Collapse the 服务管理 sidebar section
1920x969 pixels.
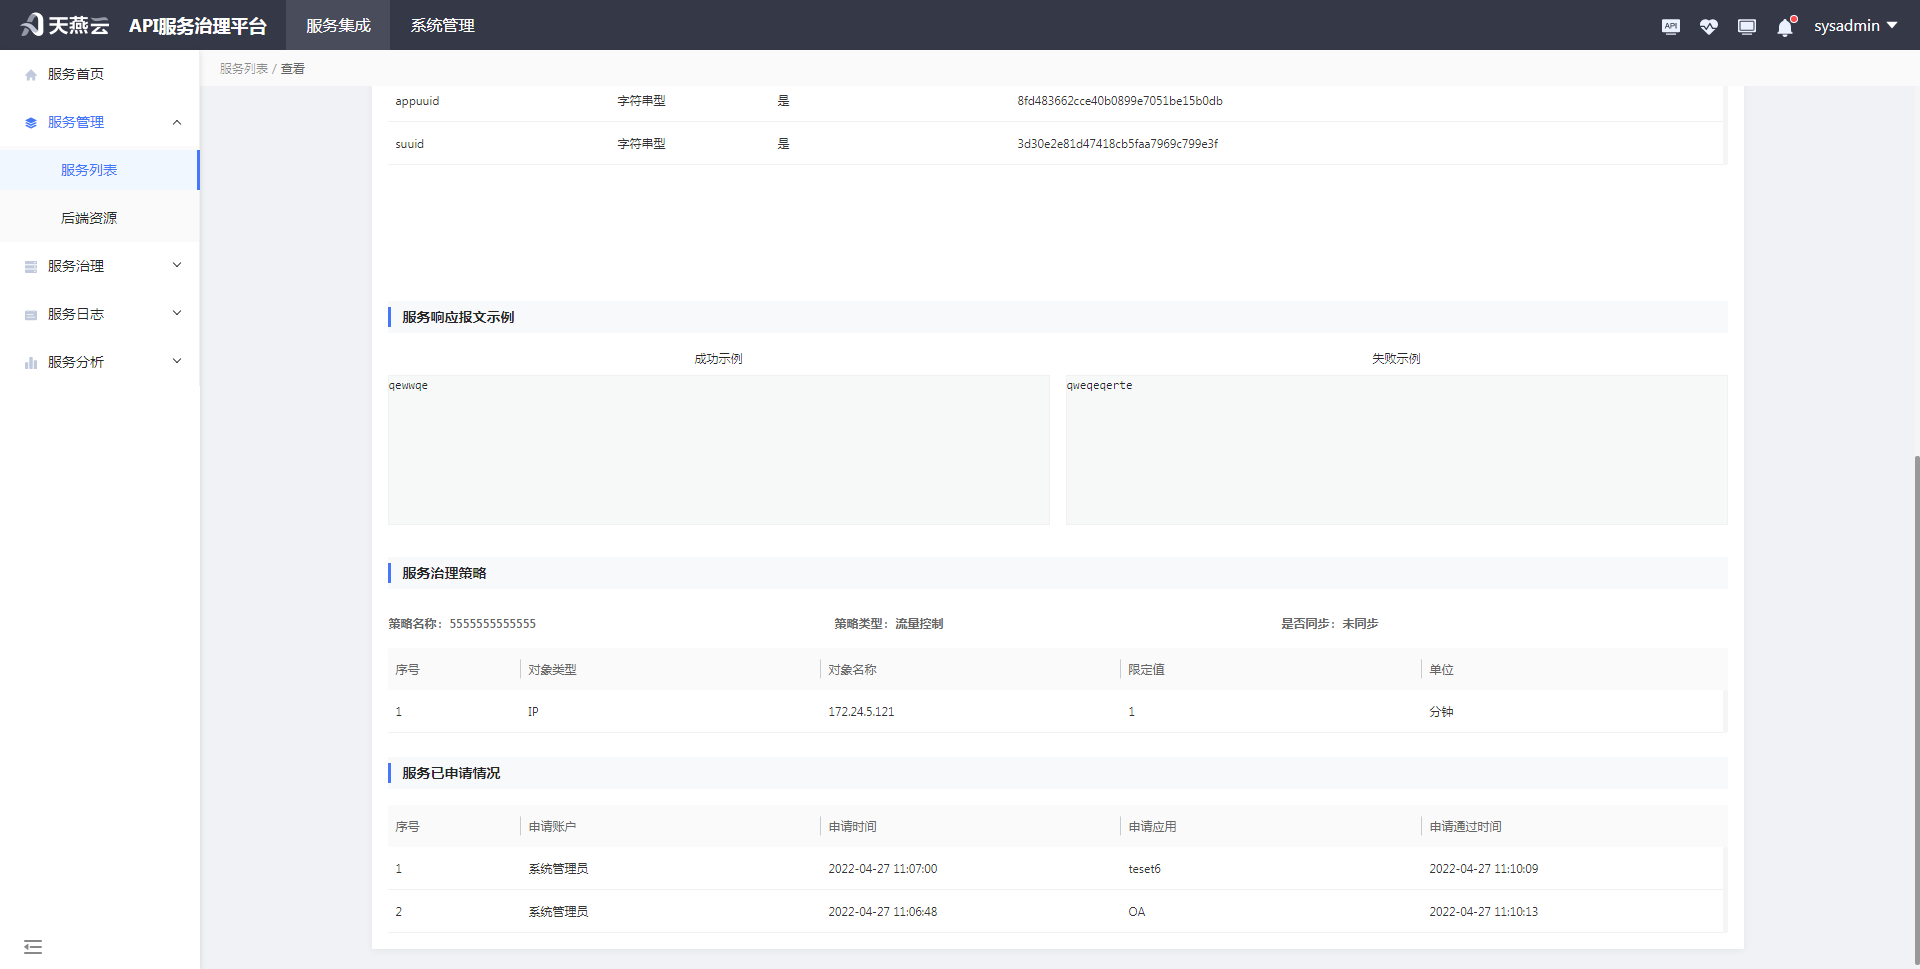point(177,121)
